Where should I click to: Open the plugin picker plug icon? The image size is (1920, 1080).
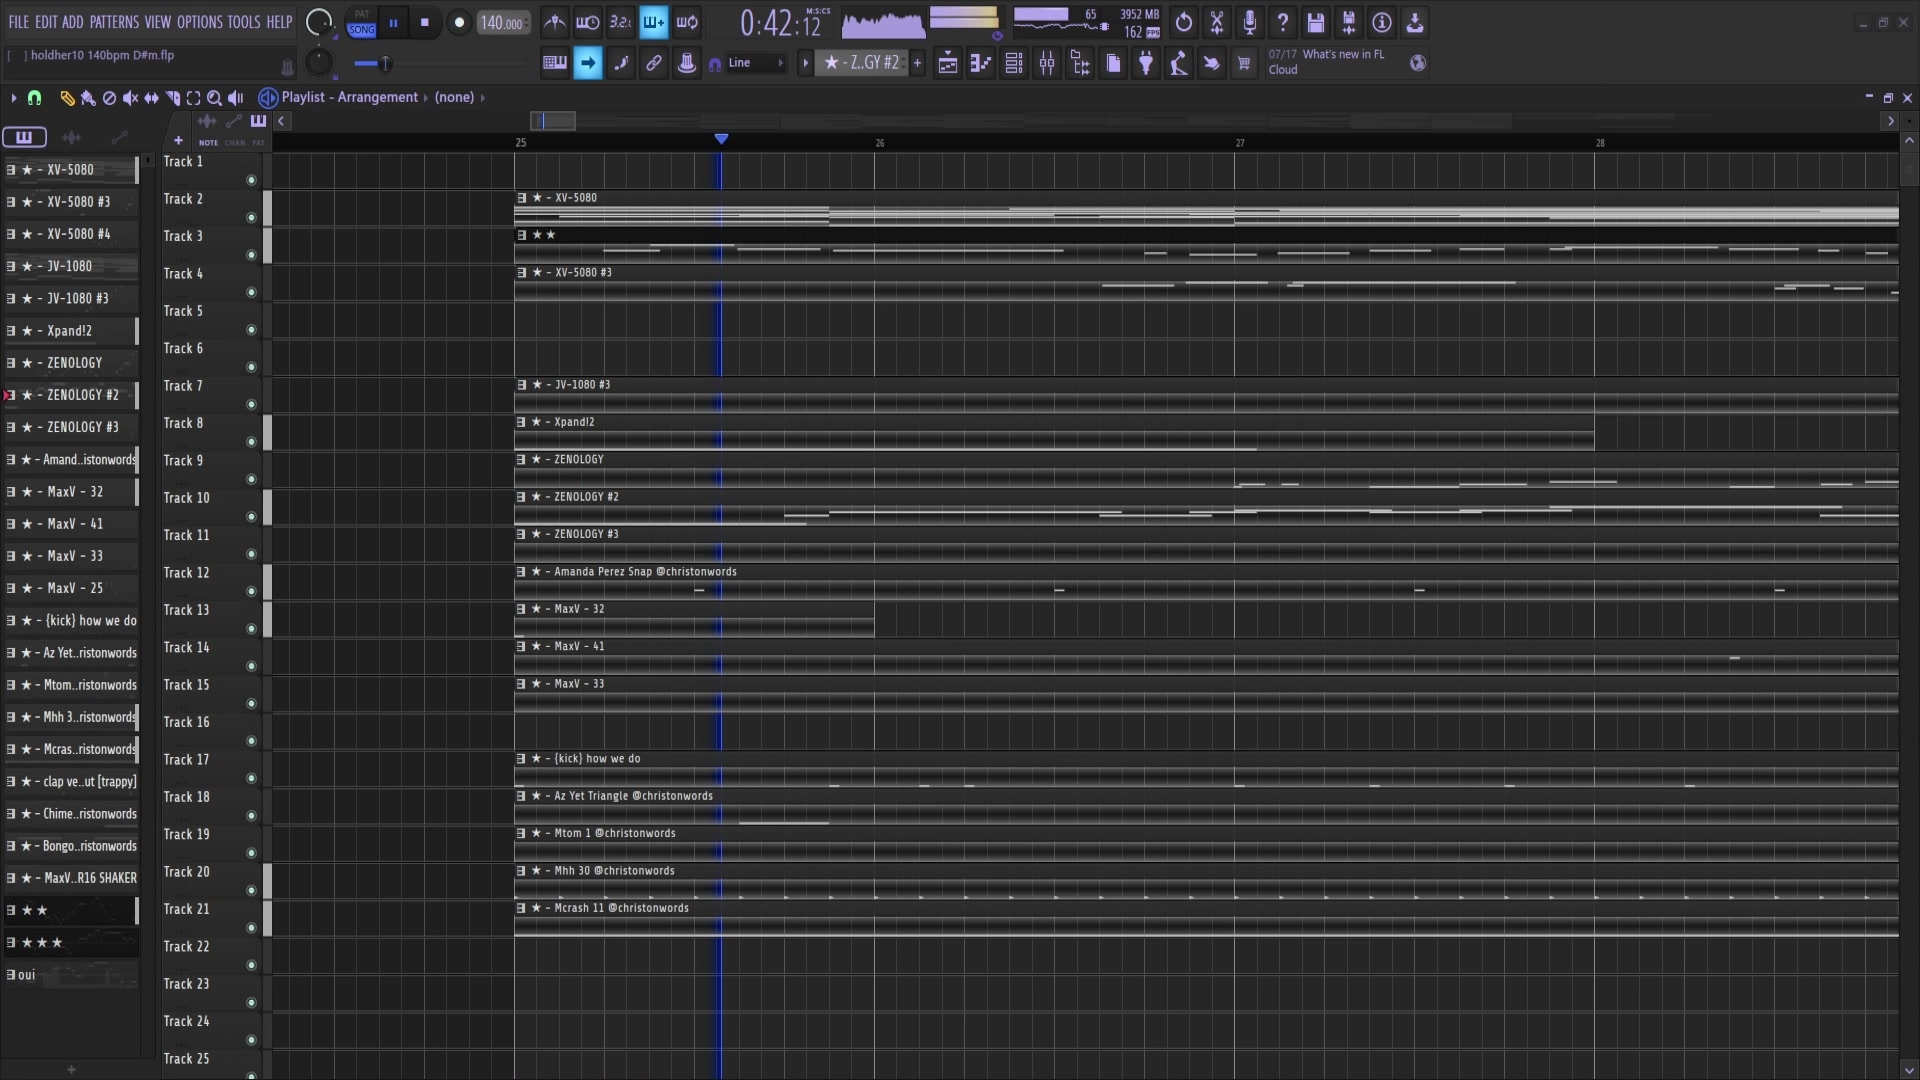pyautogui.click(x=1146, y=64)
